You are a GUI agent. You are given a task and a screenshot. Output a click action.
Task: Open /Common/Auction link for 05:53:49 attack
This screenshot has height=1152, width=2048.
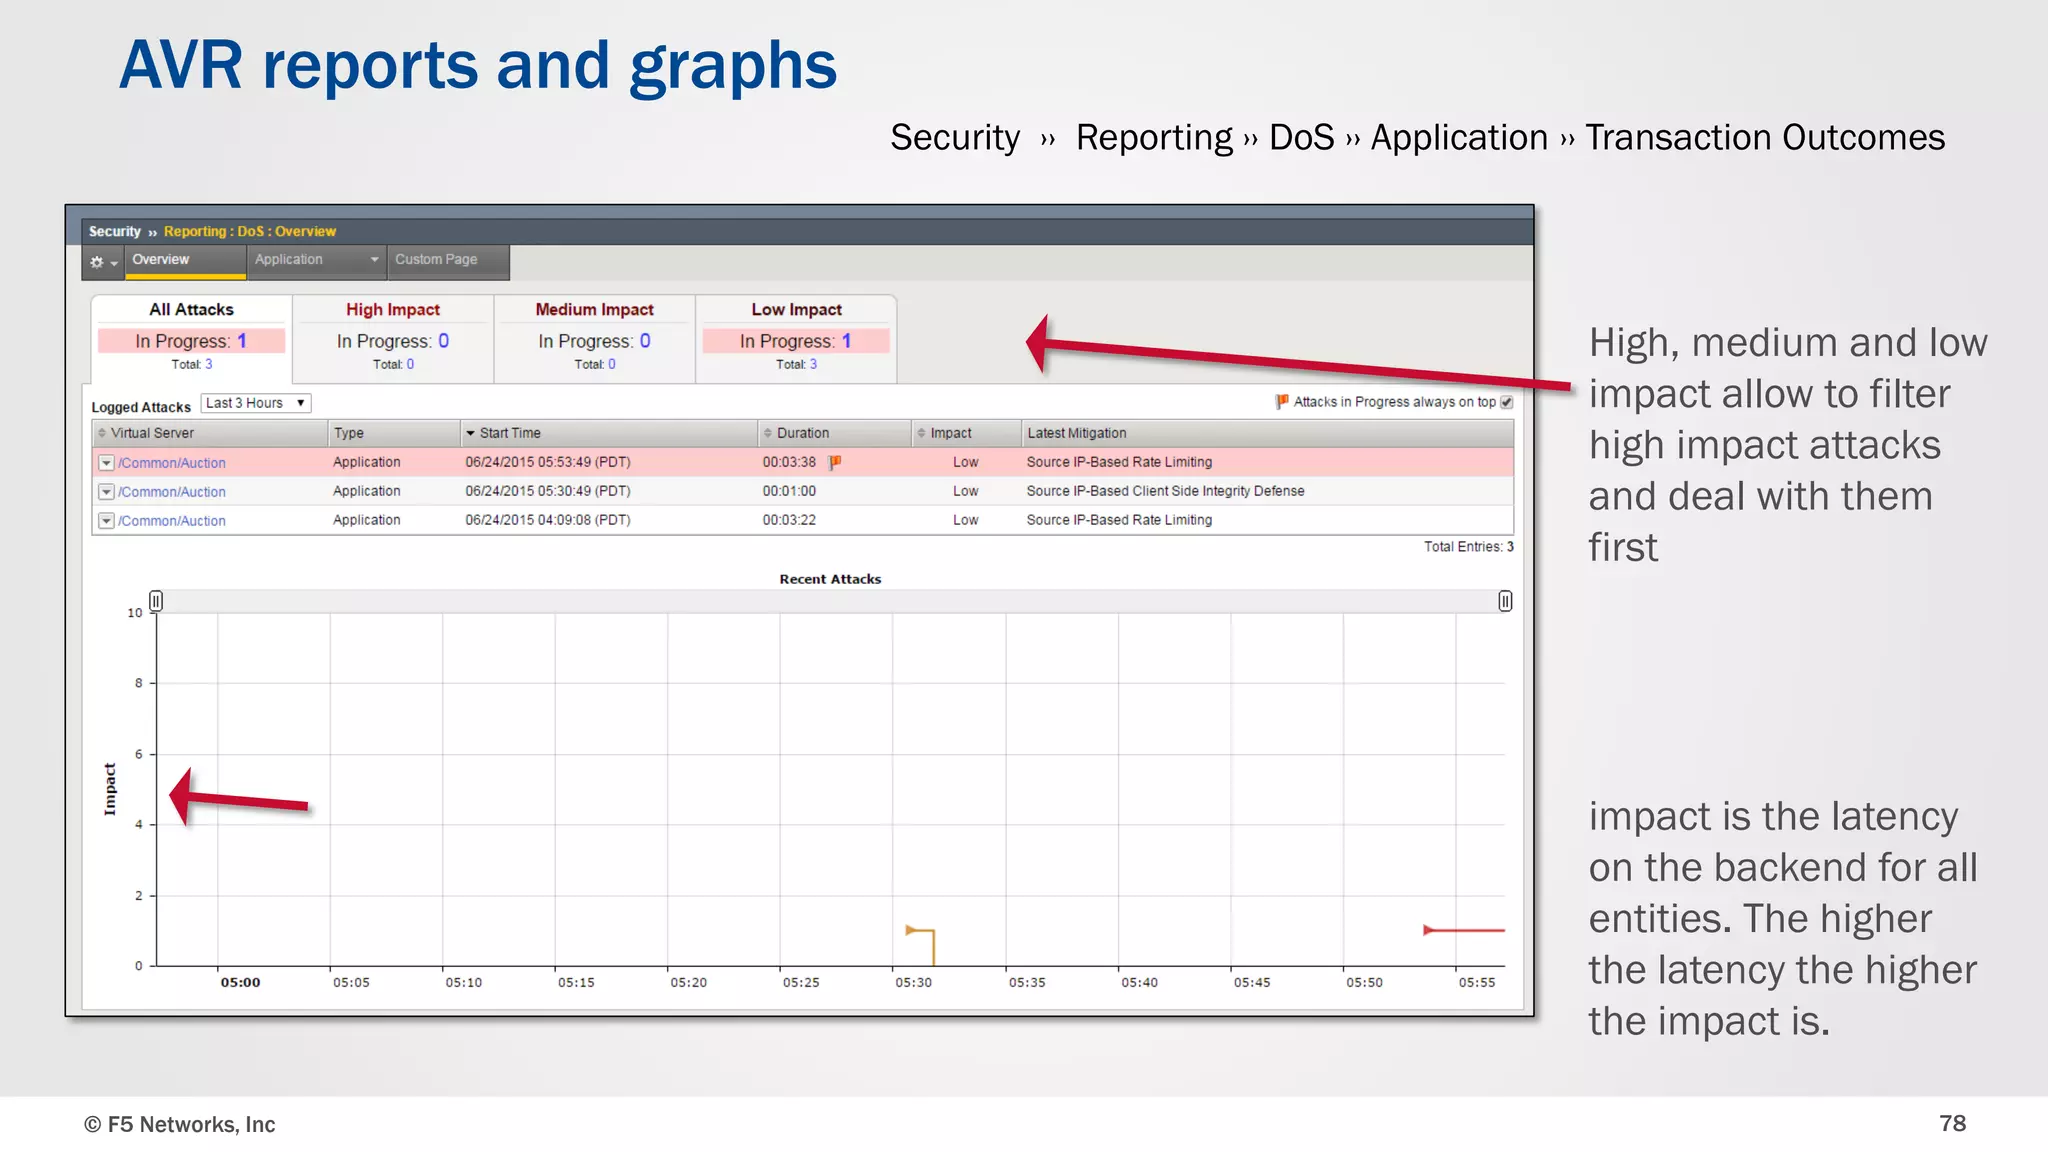[172, 463]
